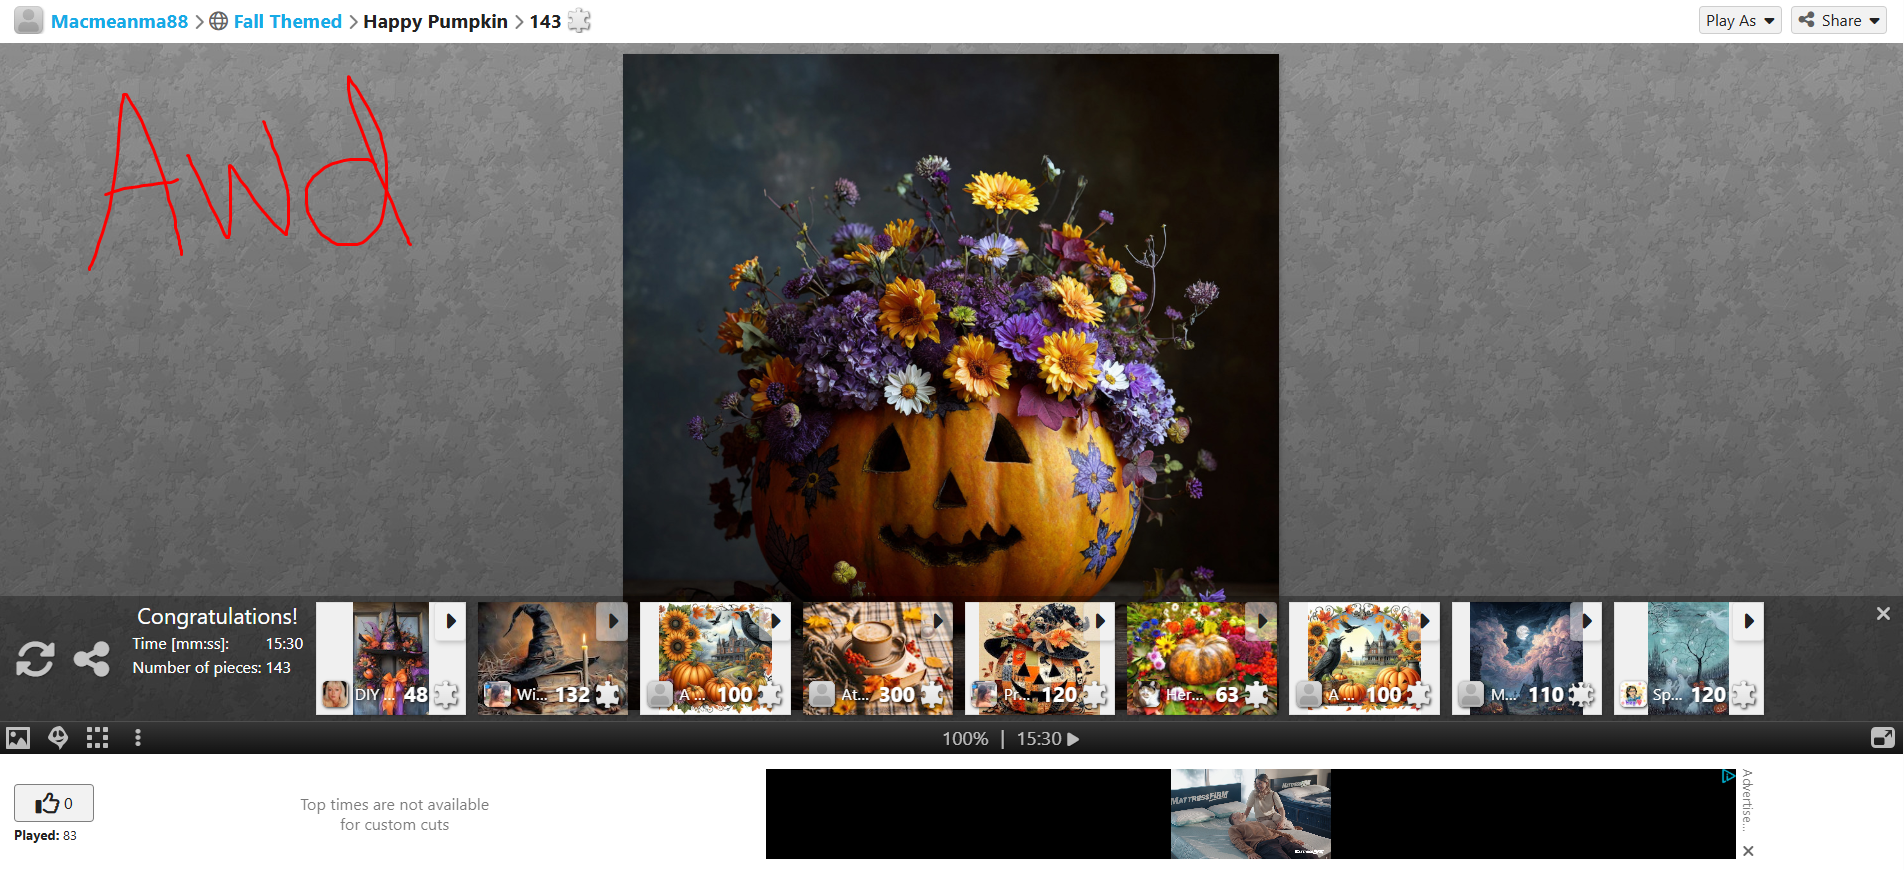Show the puzzle image preview icon
The image size is (1904, 870).
[18, 738]
